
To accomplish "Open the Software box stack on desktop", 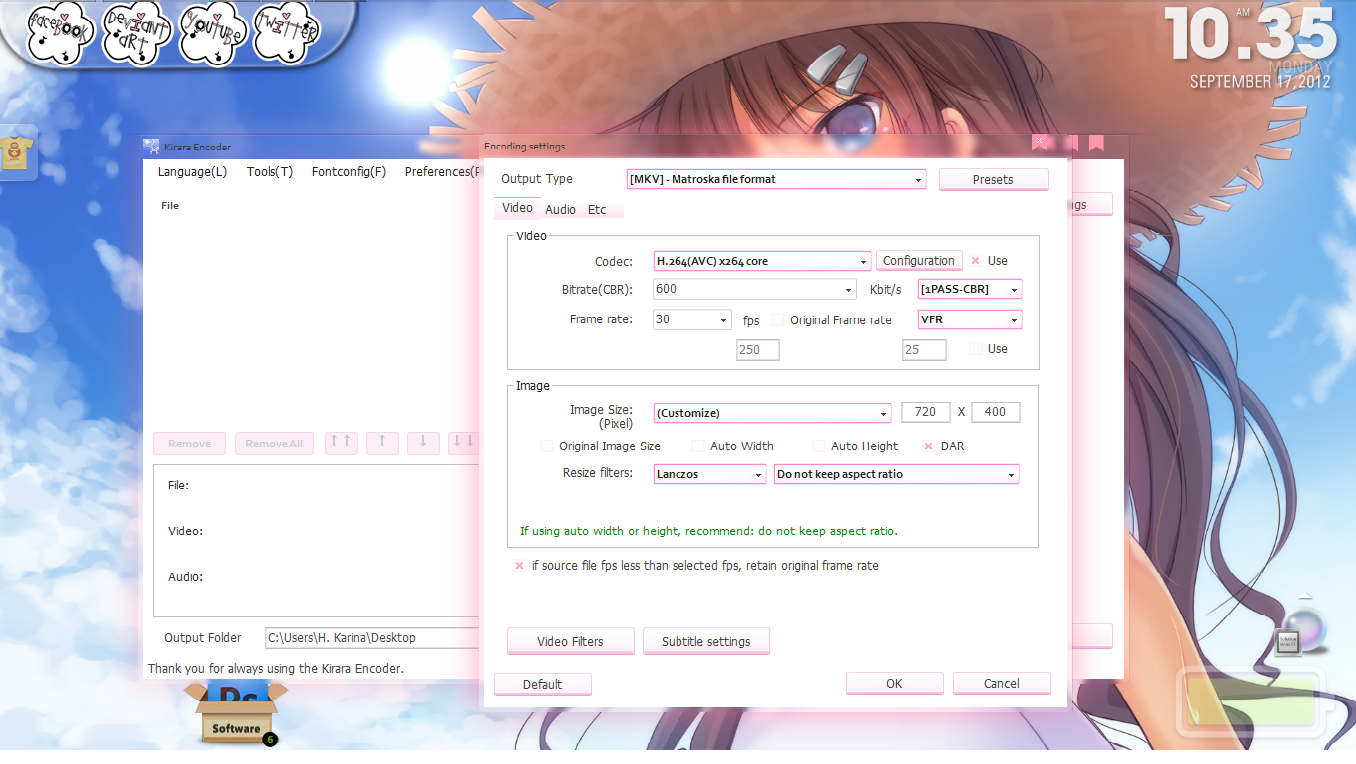I will pyautogui.click(x=236, y=714).
